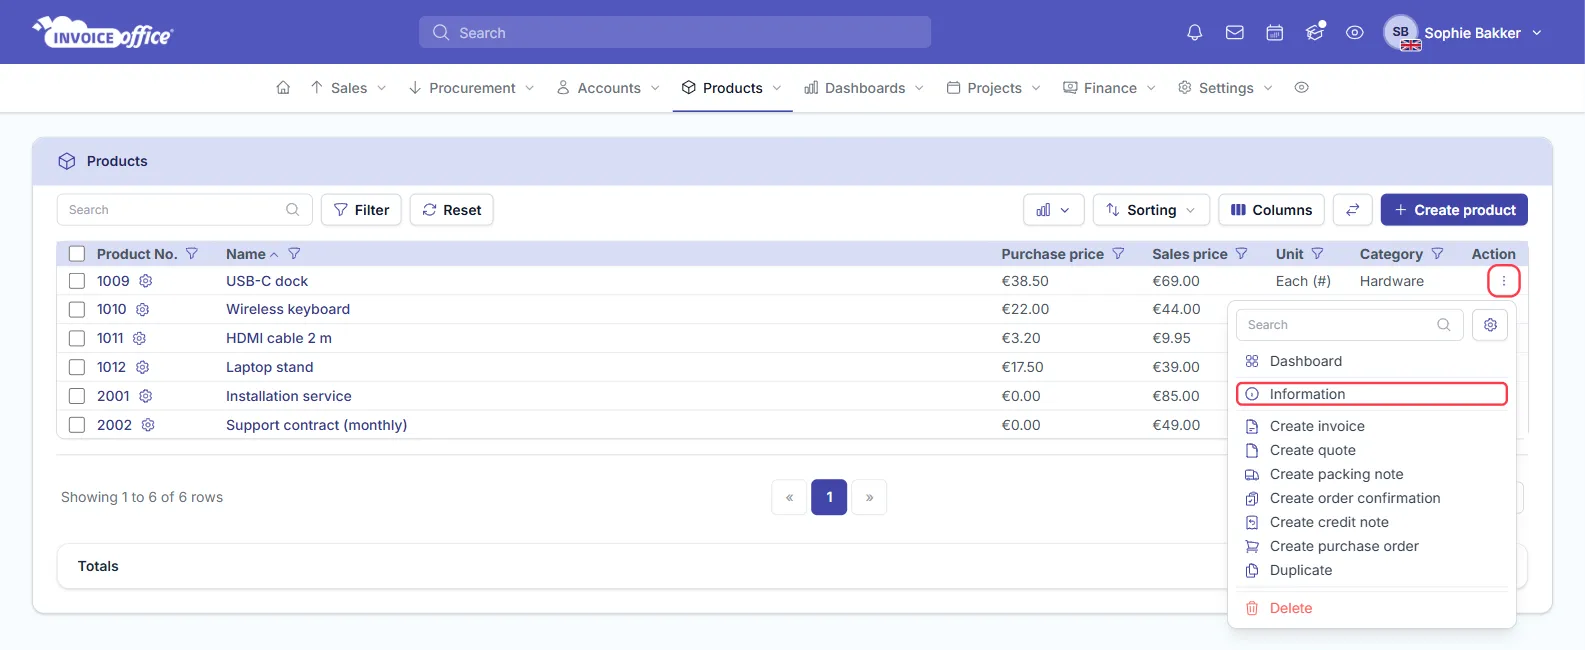The image size is (1585, 650).
Task: Expand the Finance menu
Action: click(1109, 88)
